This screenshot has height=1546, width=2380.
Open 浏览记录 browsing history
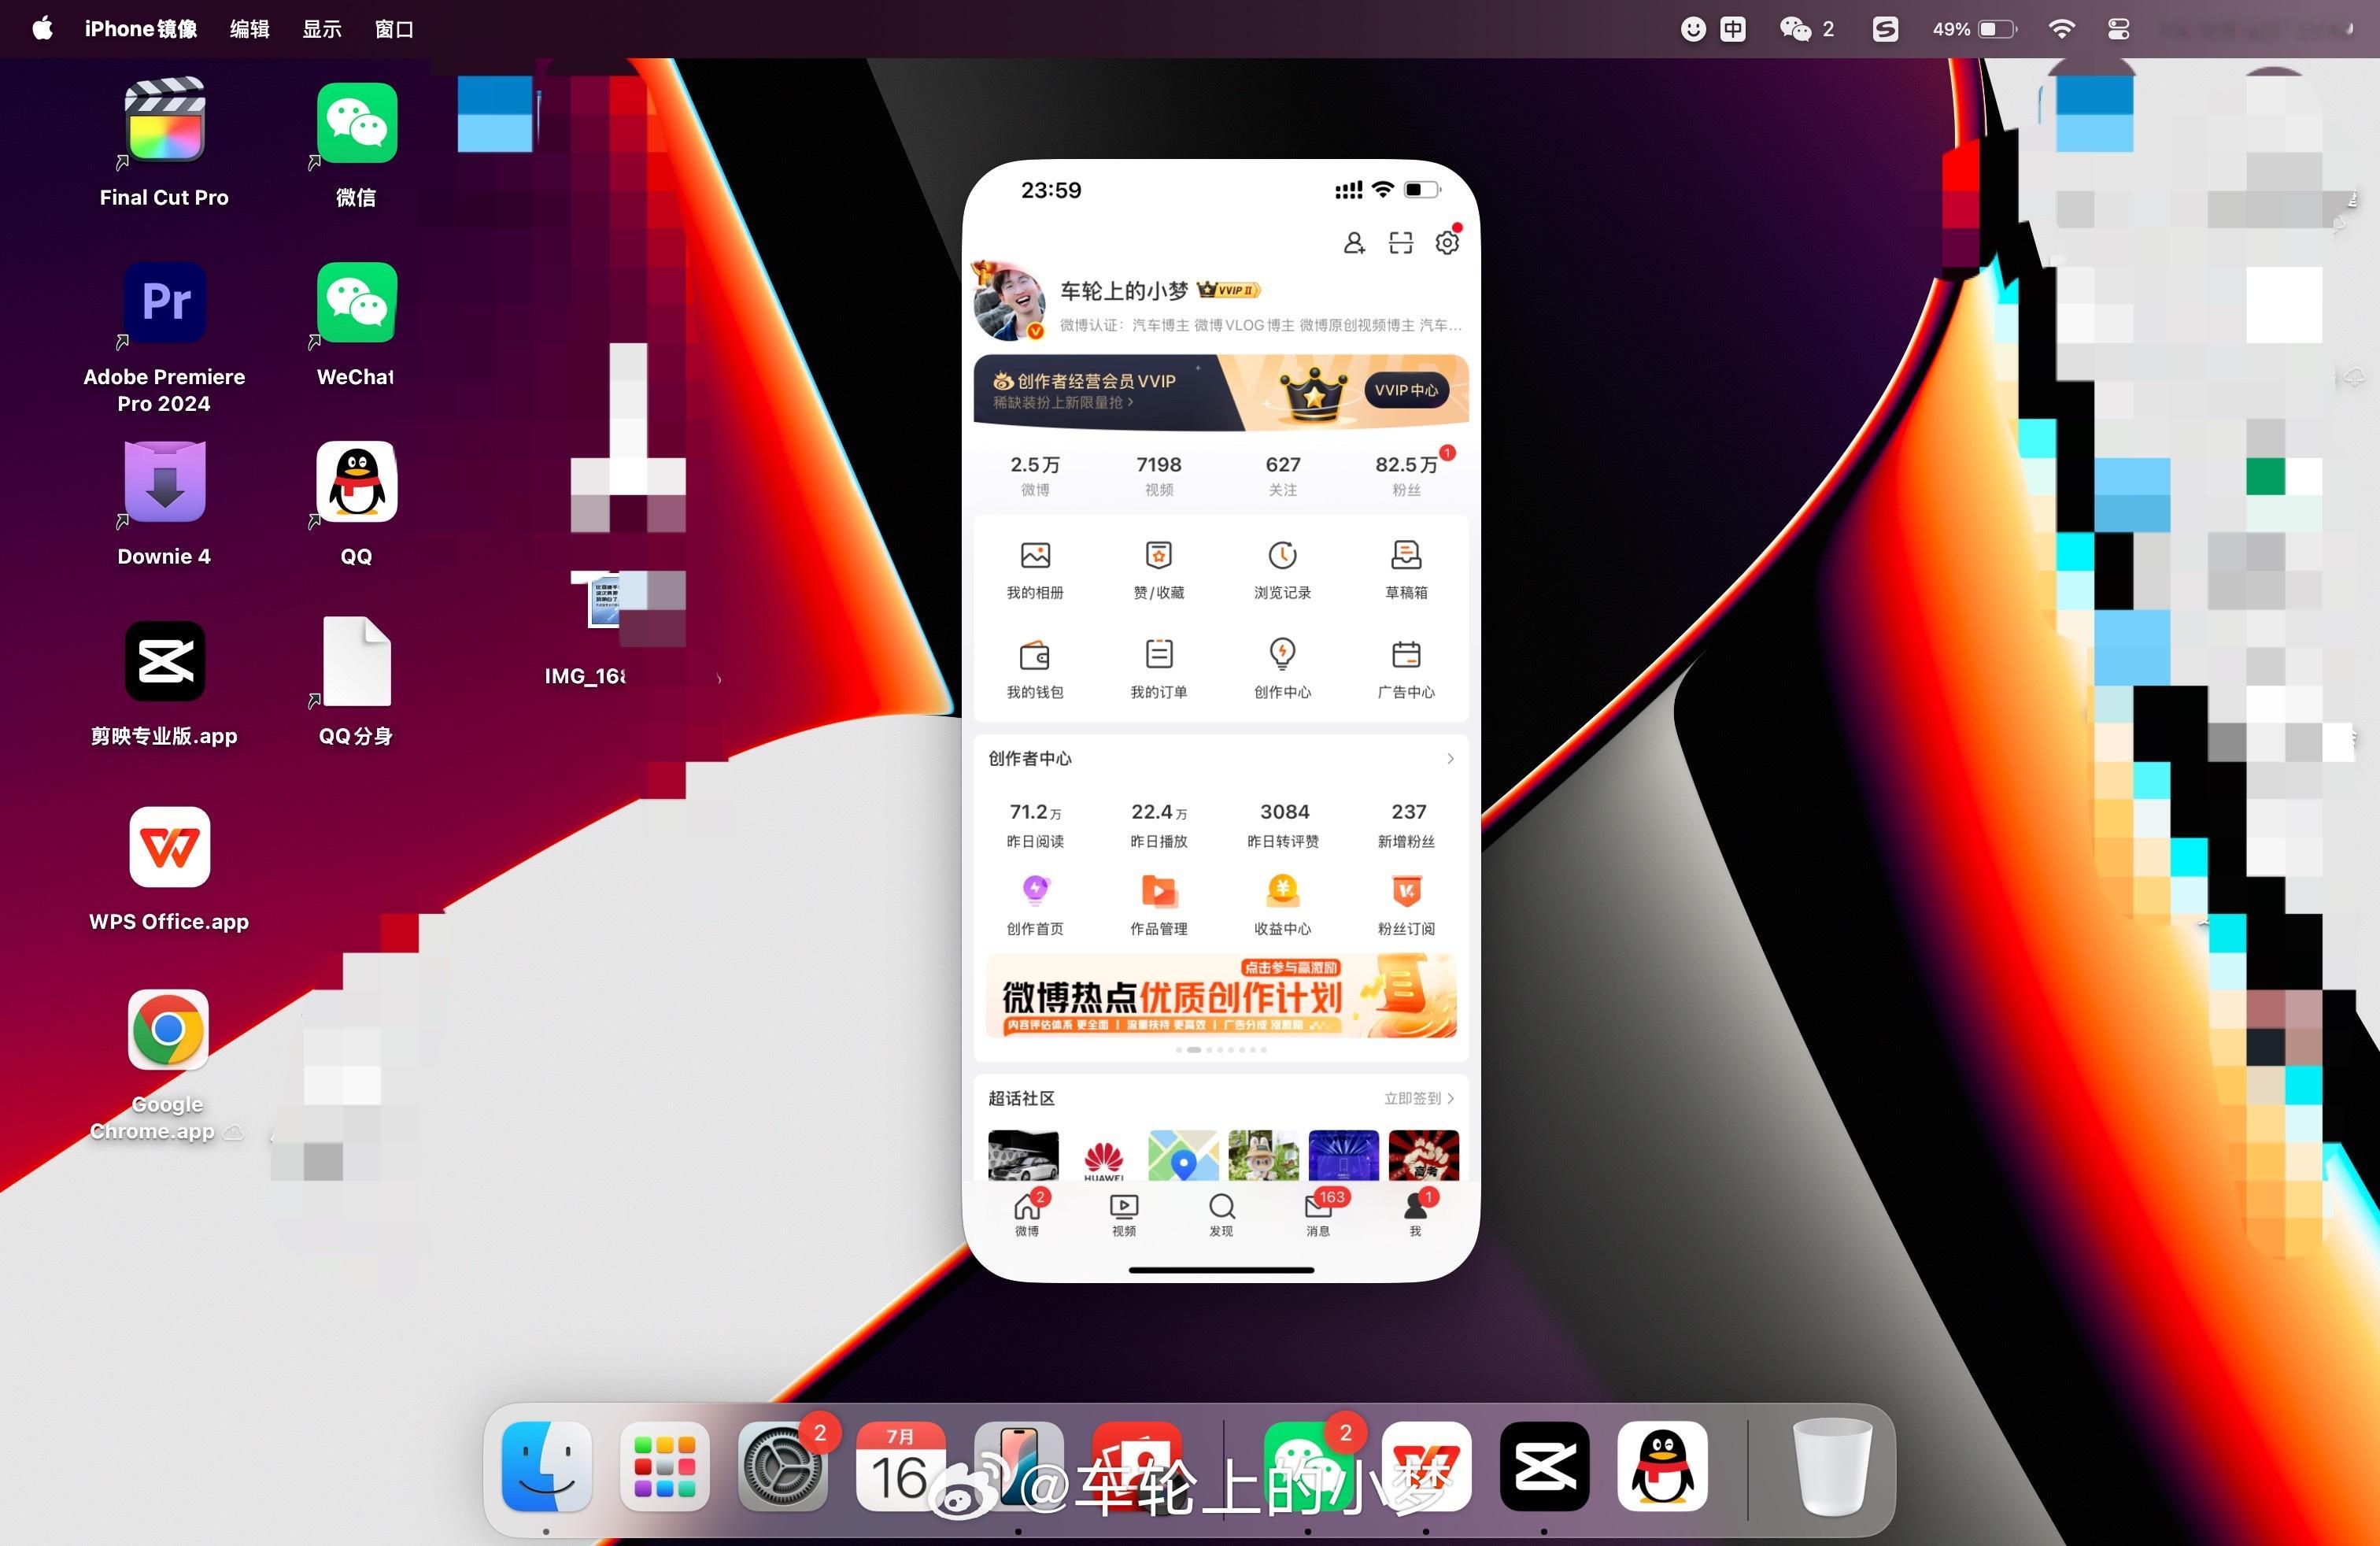1283,569
